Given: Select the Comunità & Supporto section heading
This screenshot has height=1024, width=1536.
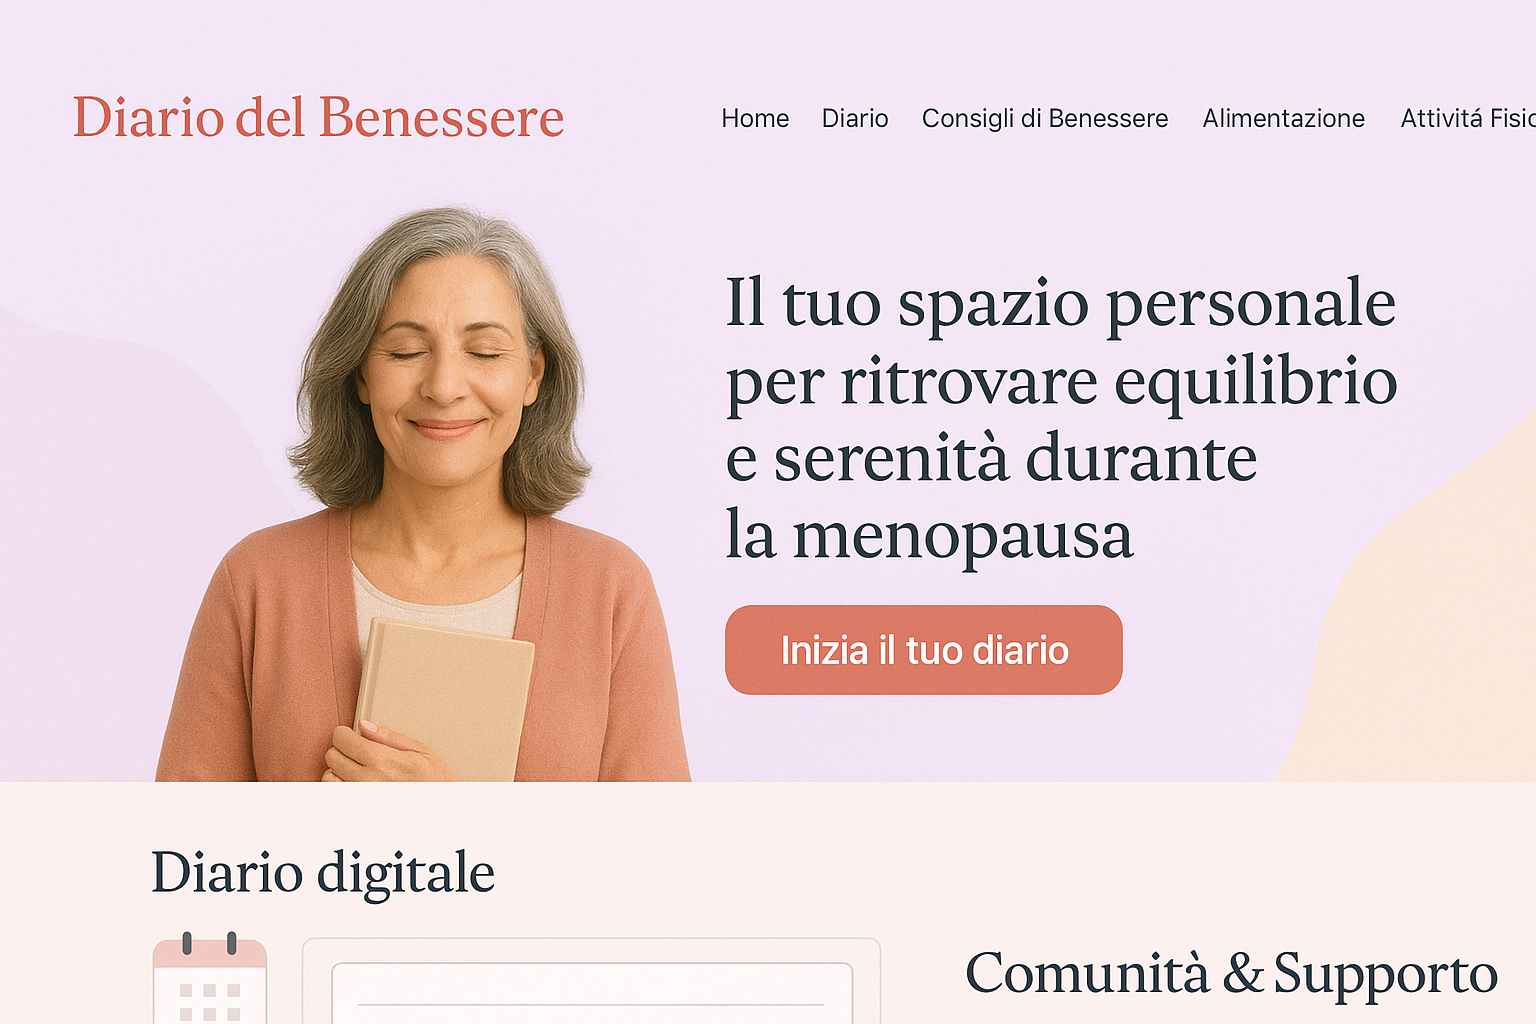Looking at the screenshot, I should (x=1231, y=974).
